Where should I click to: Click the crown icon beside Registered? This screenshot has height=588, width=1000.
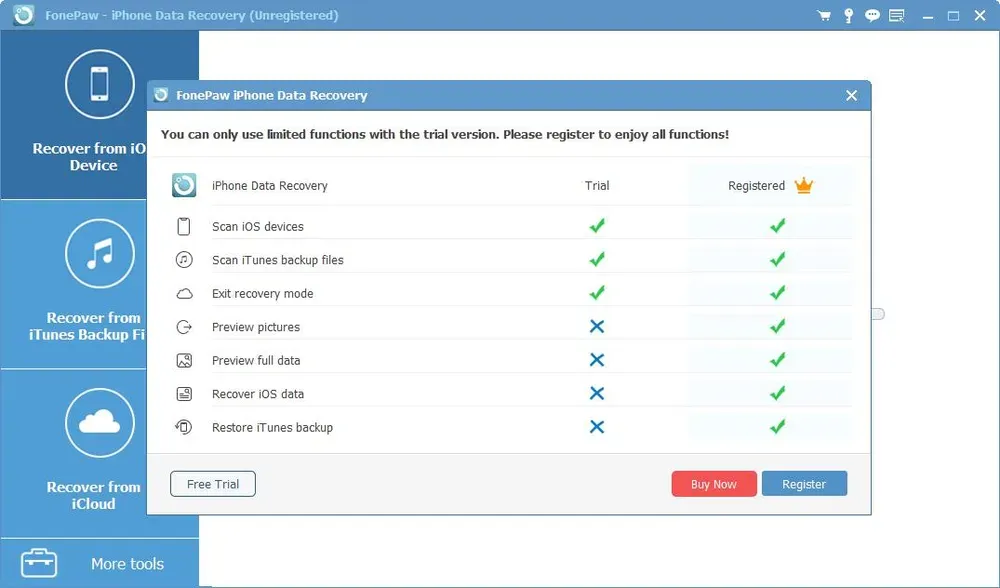[803, 184]
